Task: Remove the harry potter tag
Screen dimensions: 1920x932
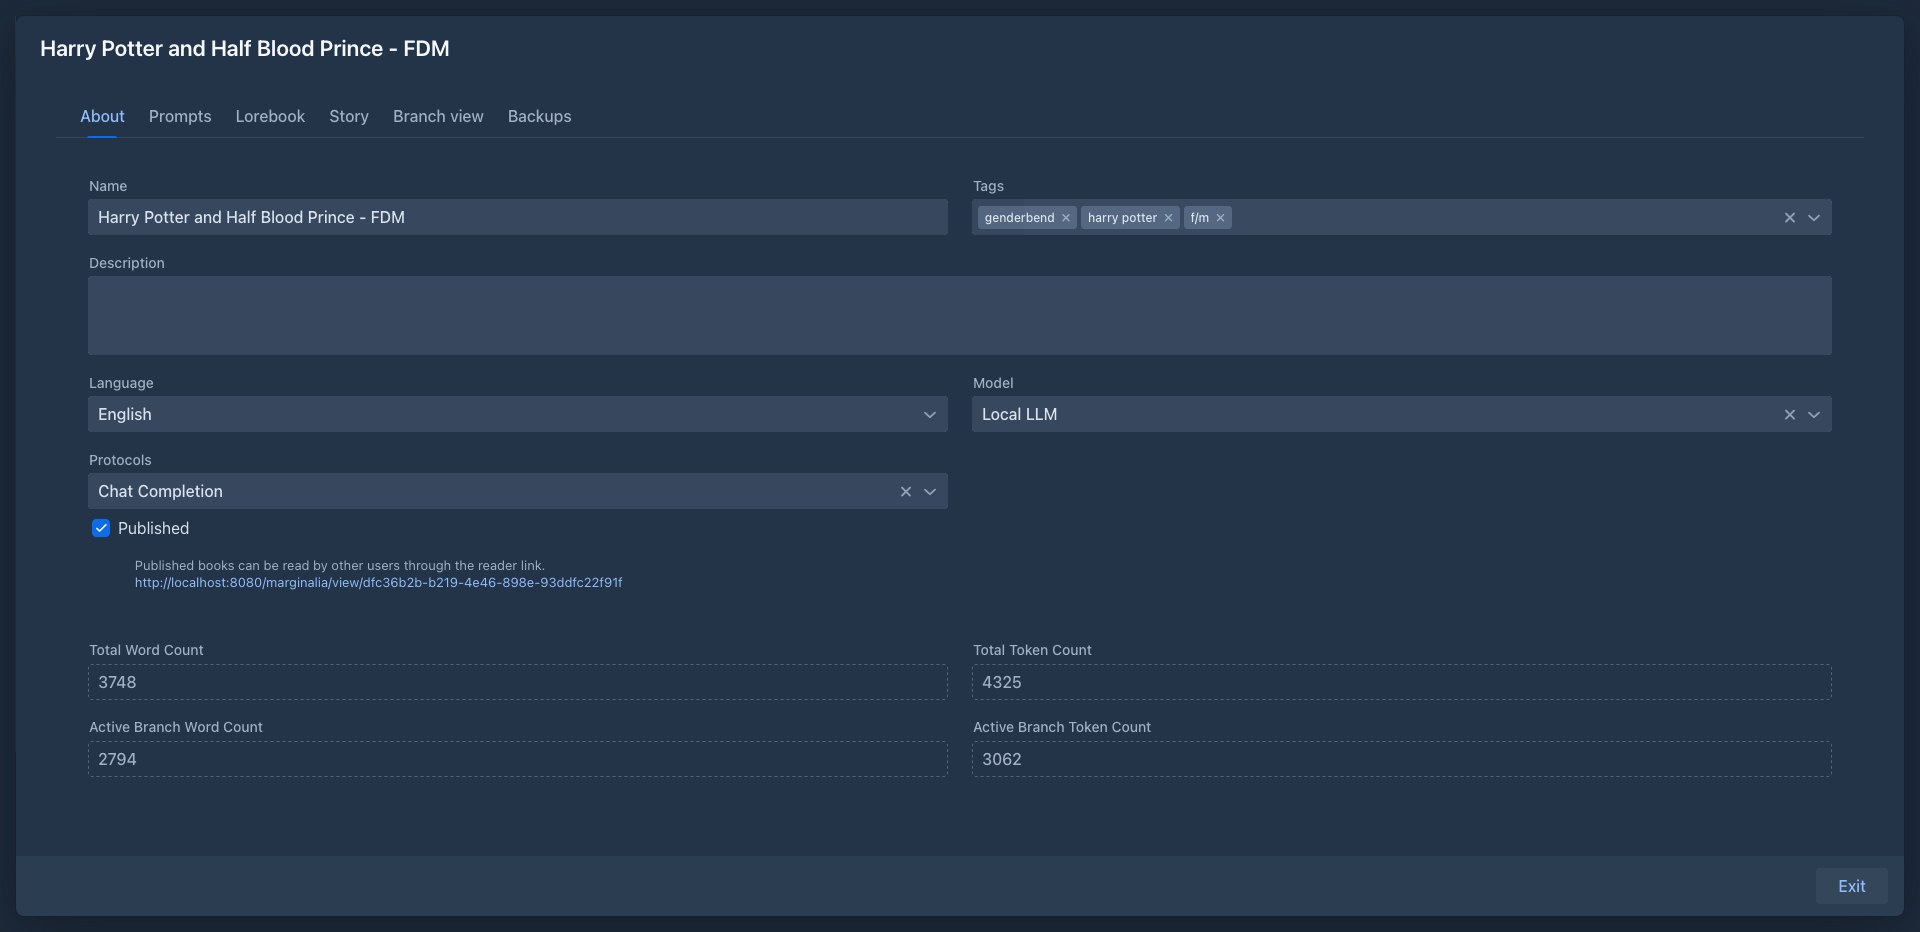Action: 1168,218
